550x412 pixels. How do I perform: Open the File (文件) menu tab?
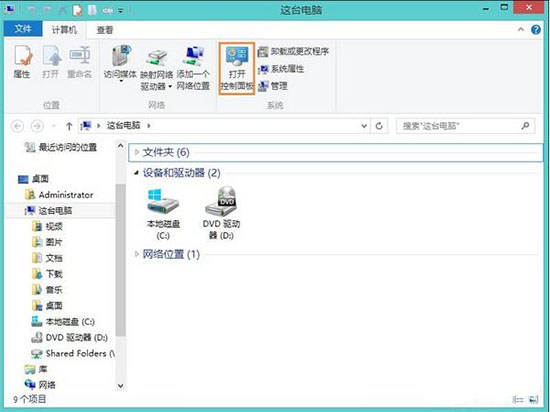point(23,29)
